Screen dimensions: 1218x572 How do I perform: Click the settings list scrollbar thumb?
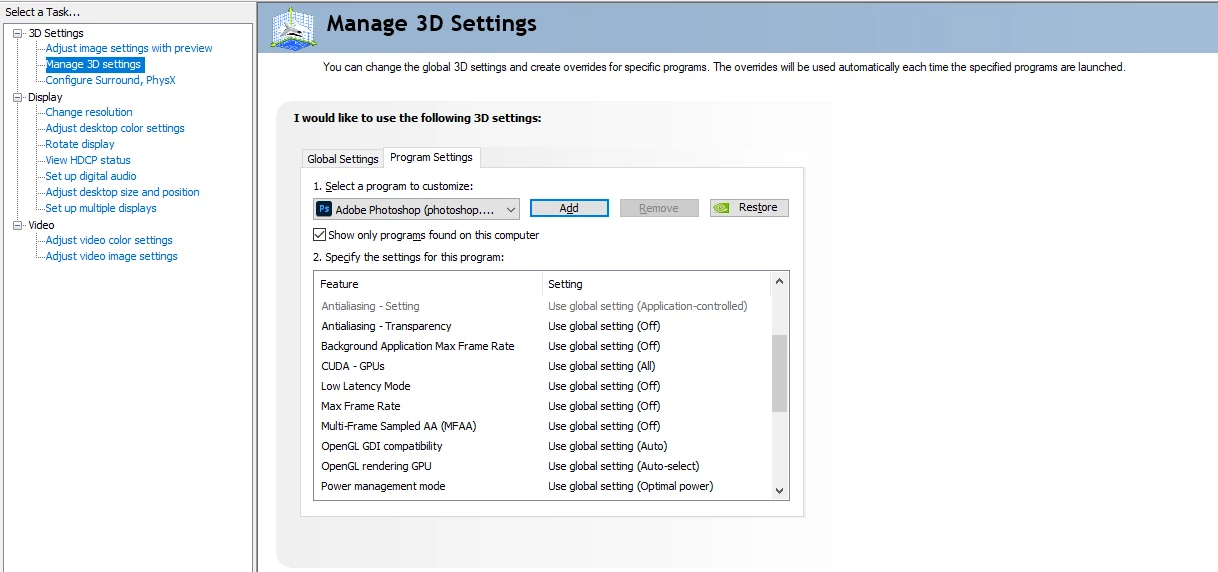pos(780,373)
